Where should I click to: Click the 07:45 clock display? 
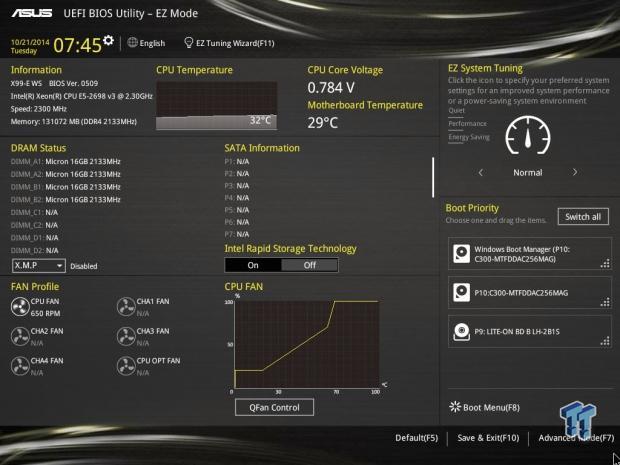(78, 45)
